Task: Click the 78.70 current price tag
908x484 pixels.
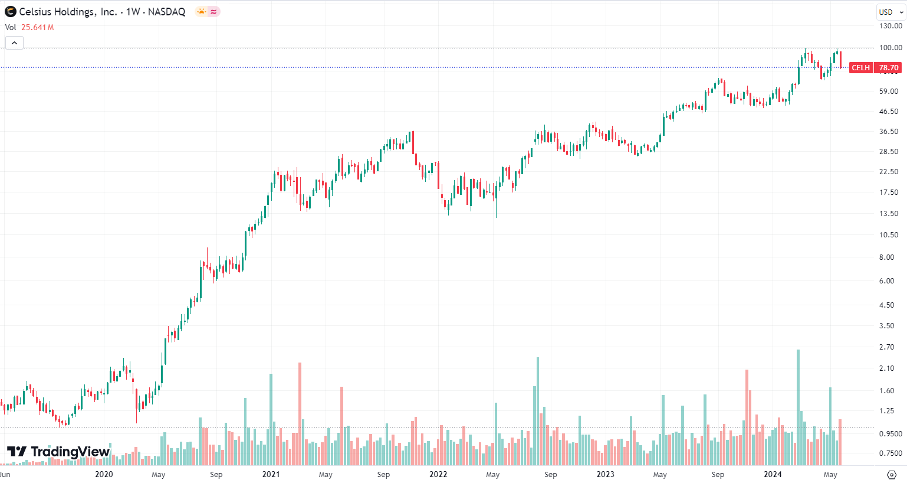Action: point(887,67)
